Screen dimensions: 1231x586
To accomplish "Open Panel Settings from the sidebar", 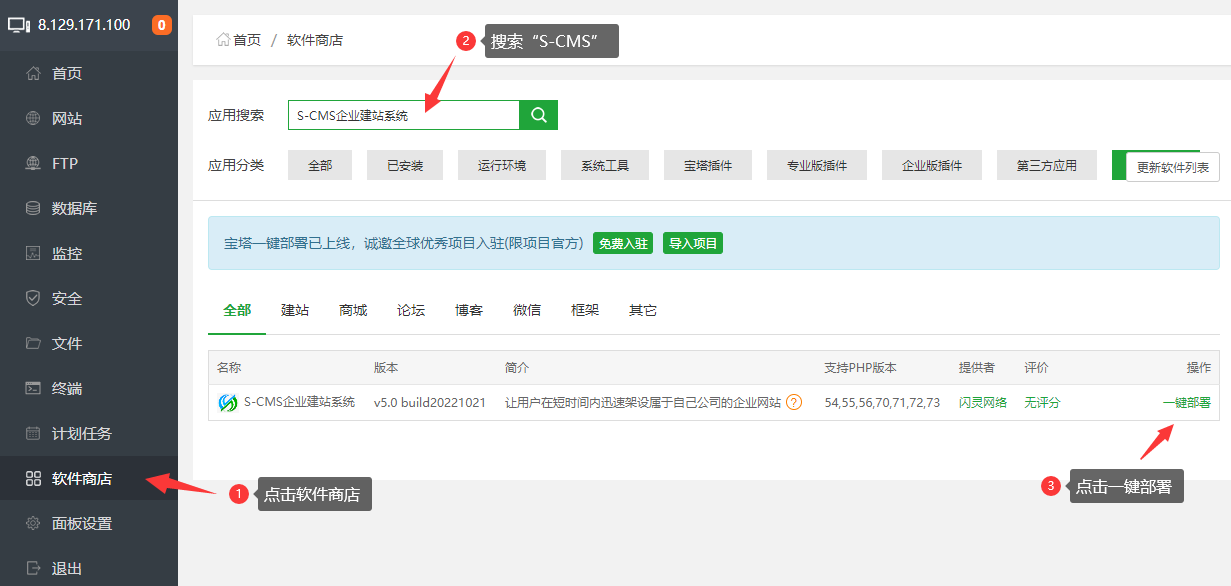I will (x=81, y=523).
